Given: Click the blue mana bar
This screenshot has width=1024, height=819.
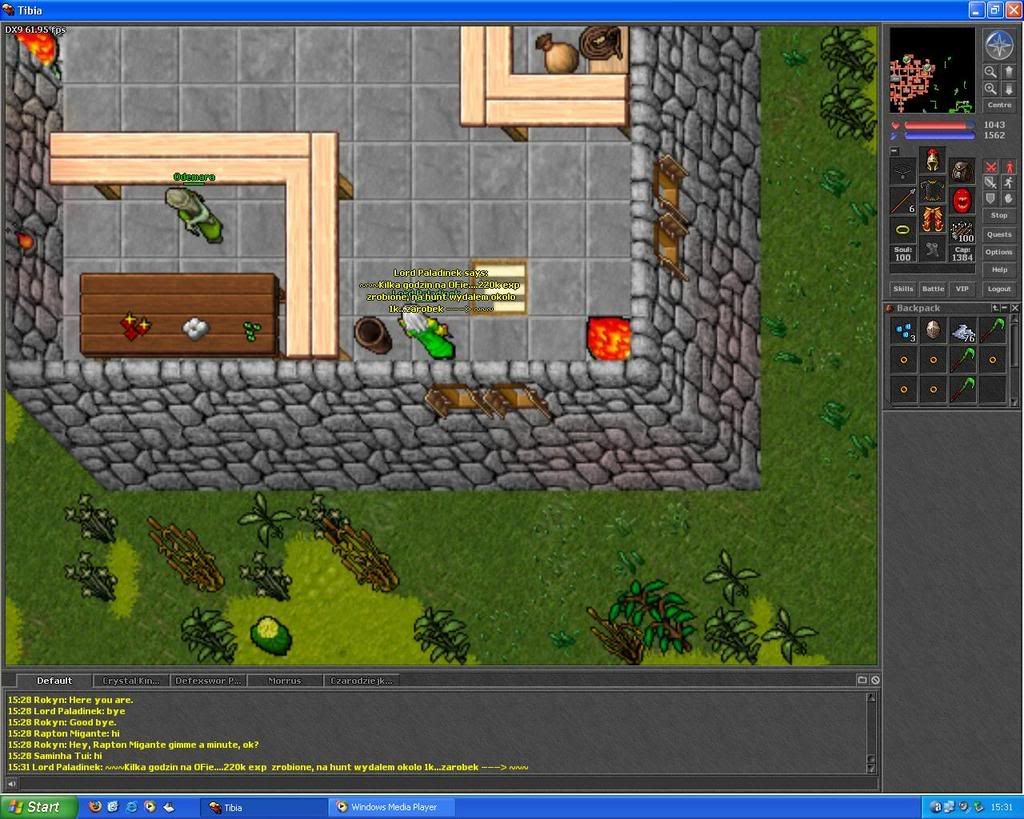Looking at the screenshot, I should click(x=939, y=135).
